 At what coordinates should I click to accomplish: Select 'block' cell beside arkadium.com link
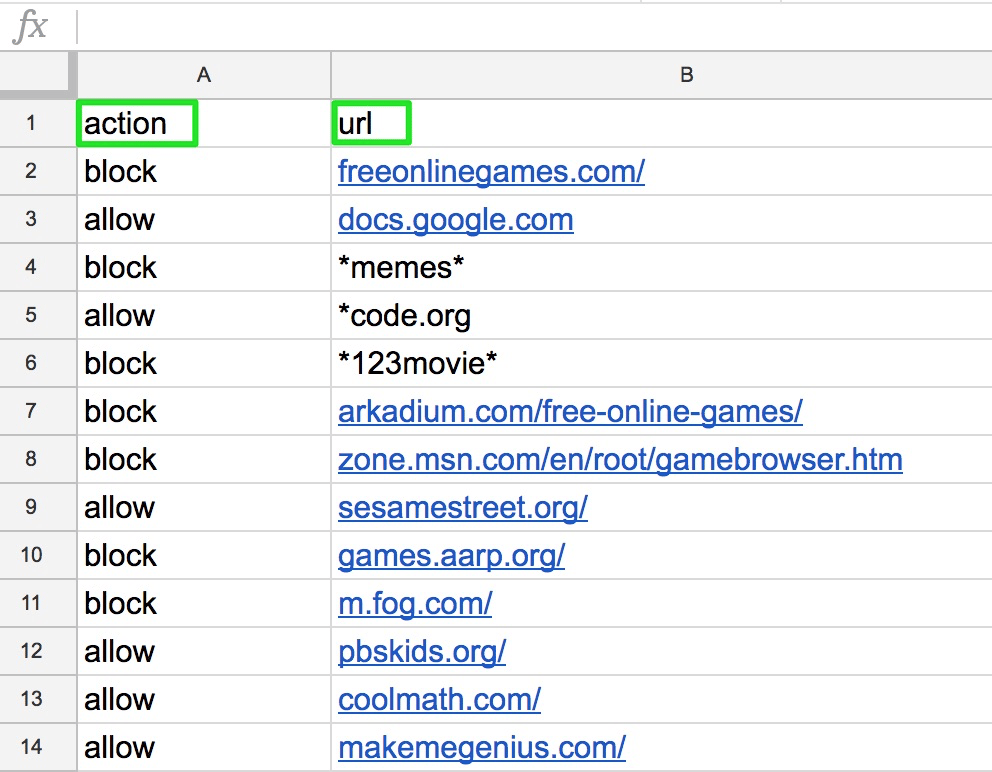(x=204, y=411)
